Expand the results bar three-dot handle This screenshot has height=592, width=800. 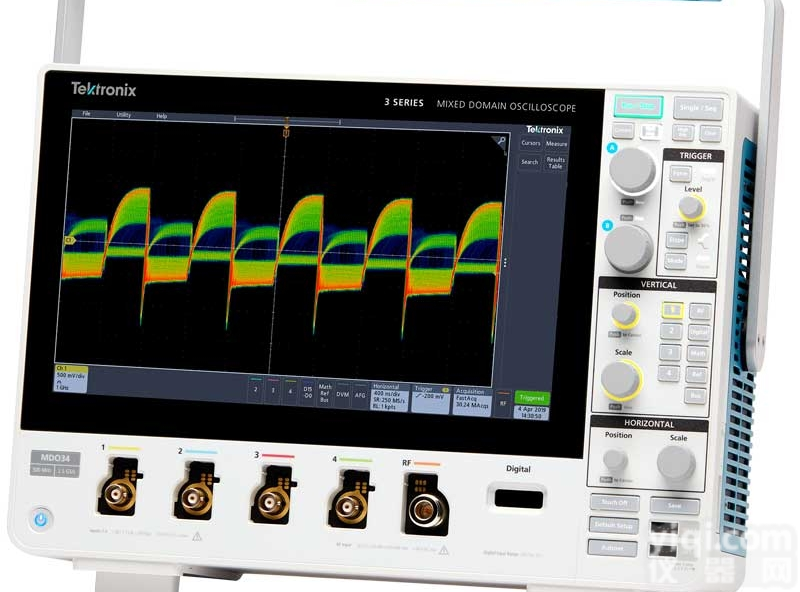[506, 263]
